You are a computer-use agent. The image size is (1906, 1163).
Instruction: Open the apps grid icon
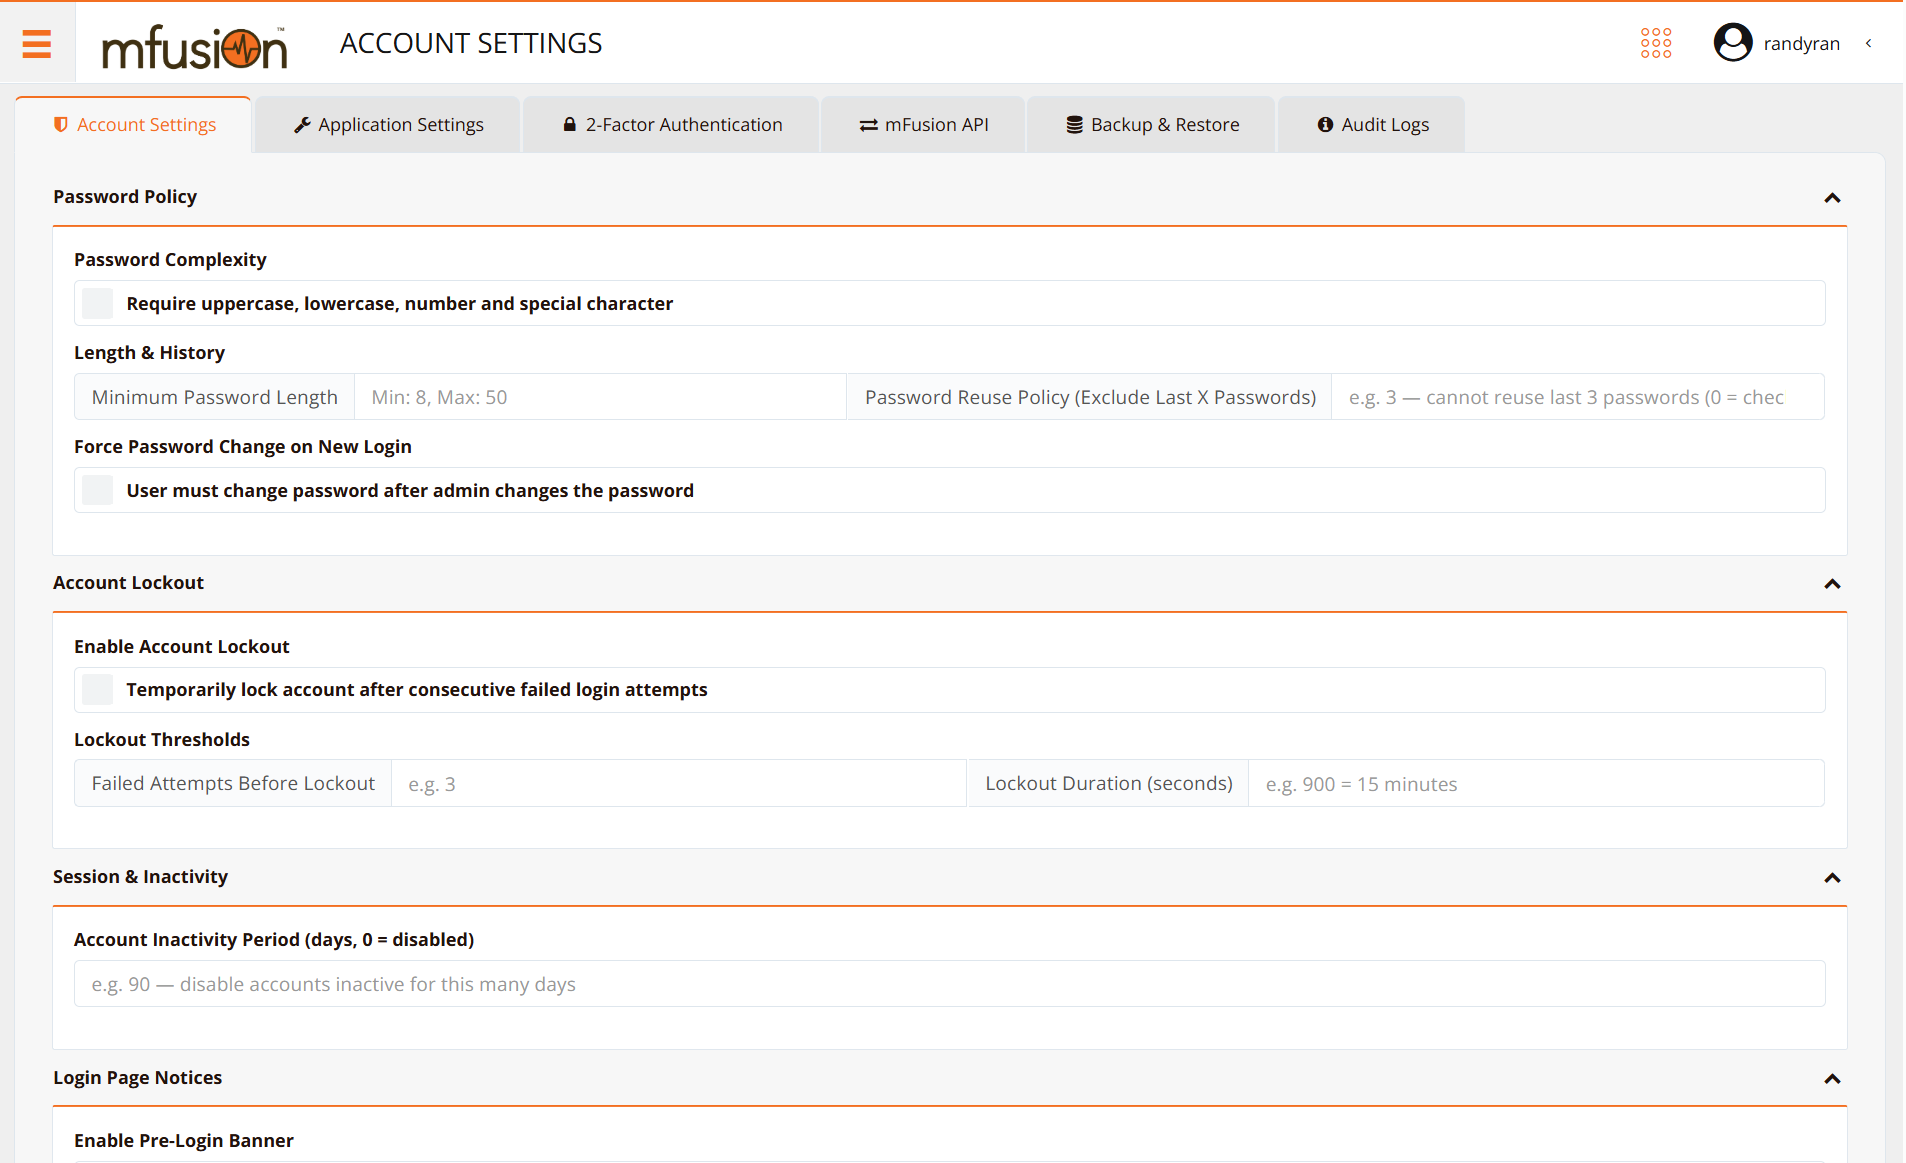[x=1655, y=43]
